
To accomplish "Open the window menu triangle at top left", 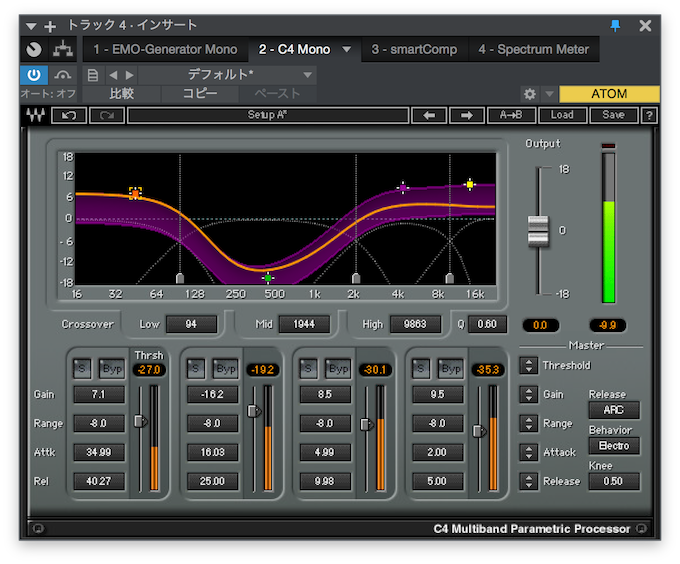I will click(x=31, y=26).
